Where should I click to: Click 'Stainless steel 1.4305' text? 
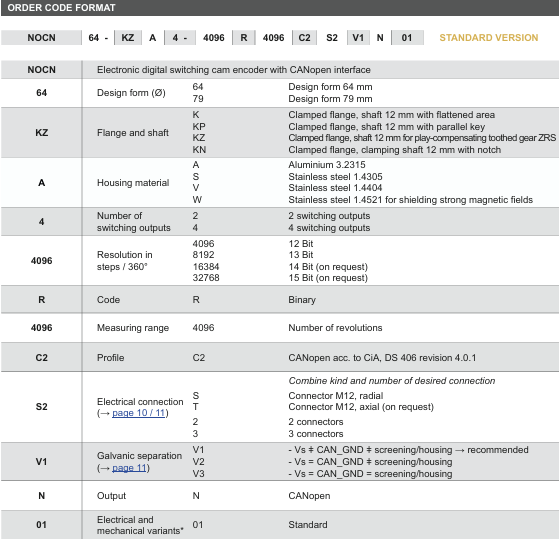point(335,177)
